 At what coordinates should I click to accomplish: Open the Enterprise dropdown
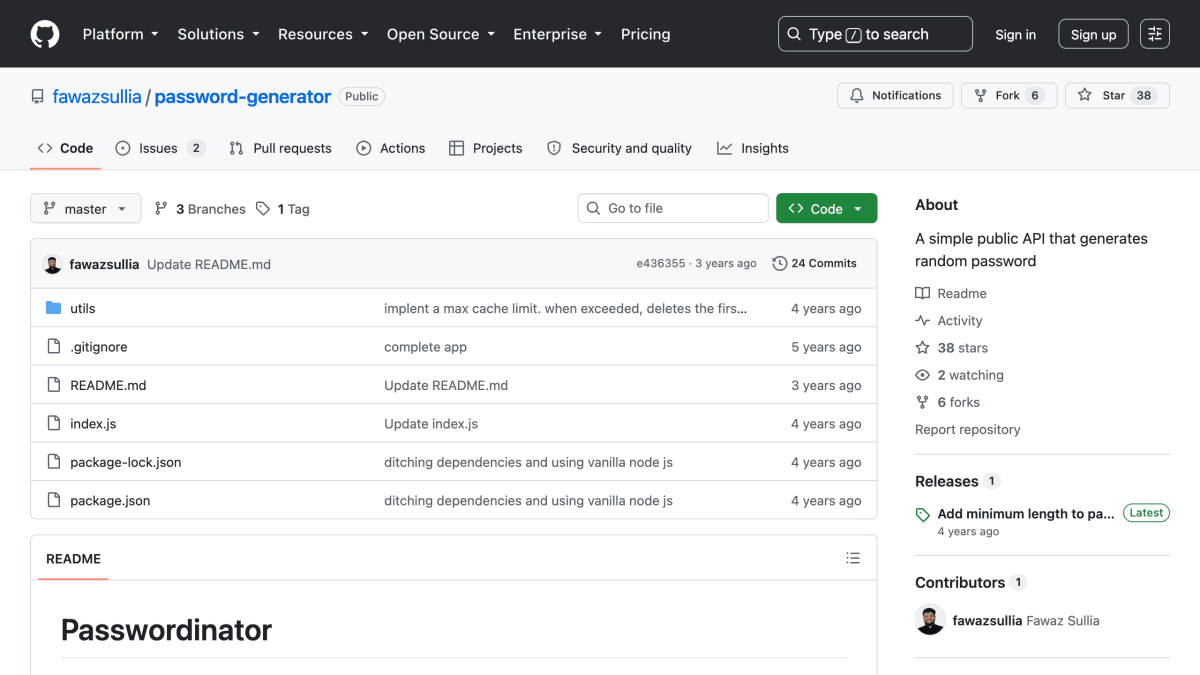click(x=557, y=34)
